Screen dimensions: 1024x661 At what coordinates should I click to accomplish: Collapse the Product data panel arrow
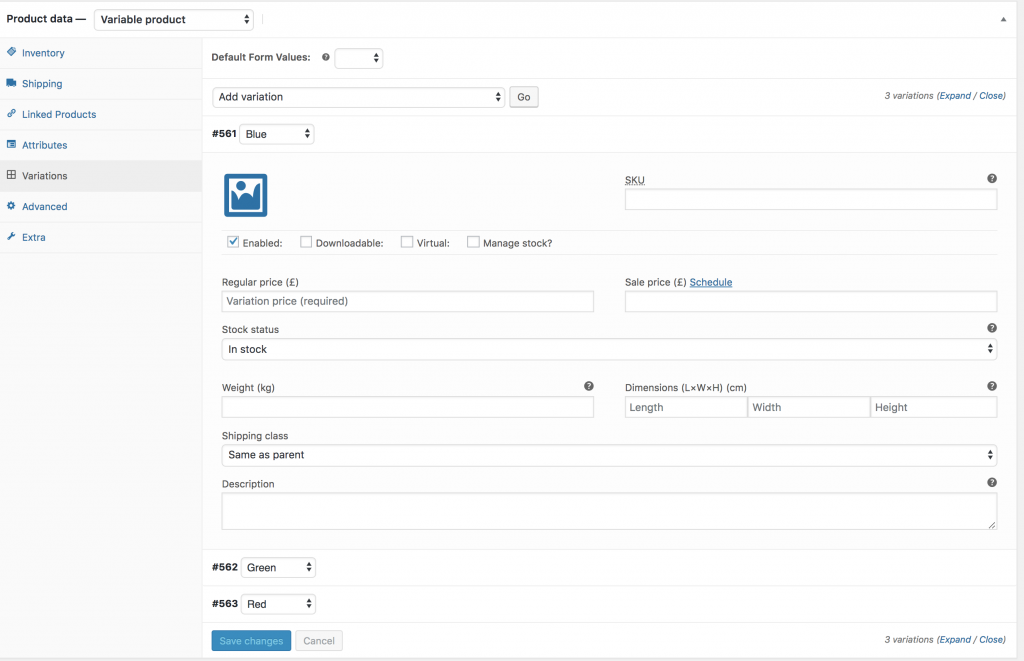point(1003,19)
